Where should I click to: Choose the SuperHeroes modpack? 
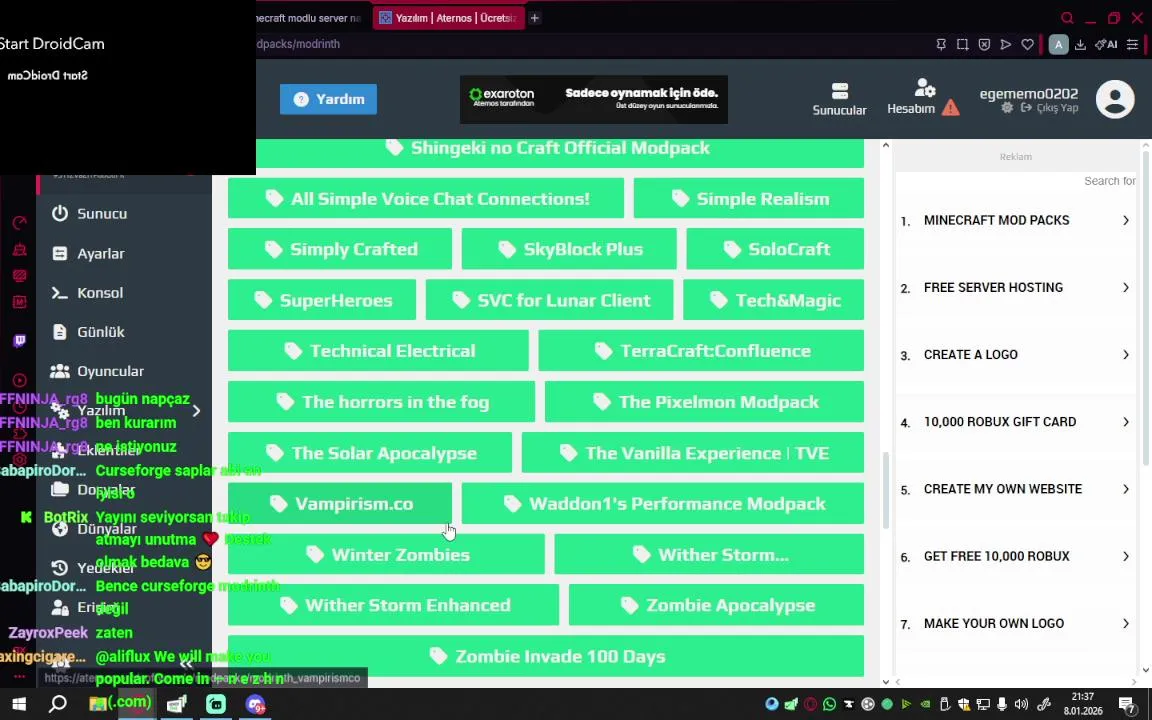click(x=322, y=300)
